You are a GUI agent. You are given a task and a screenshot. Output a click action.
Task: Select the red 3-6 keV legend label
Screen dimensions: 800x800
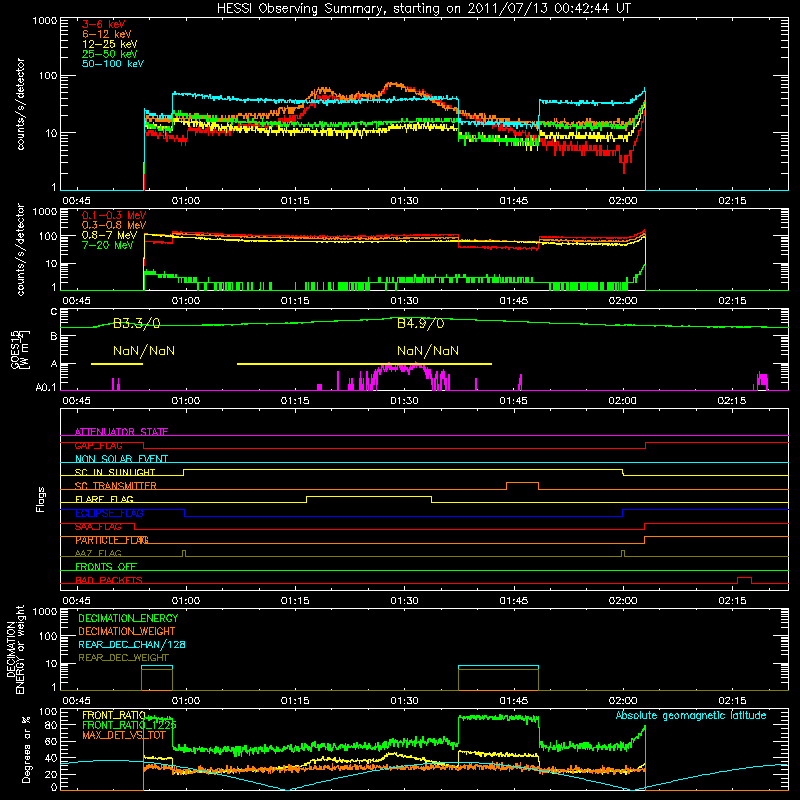pos(104,24)
